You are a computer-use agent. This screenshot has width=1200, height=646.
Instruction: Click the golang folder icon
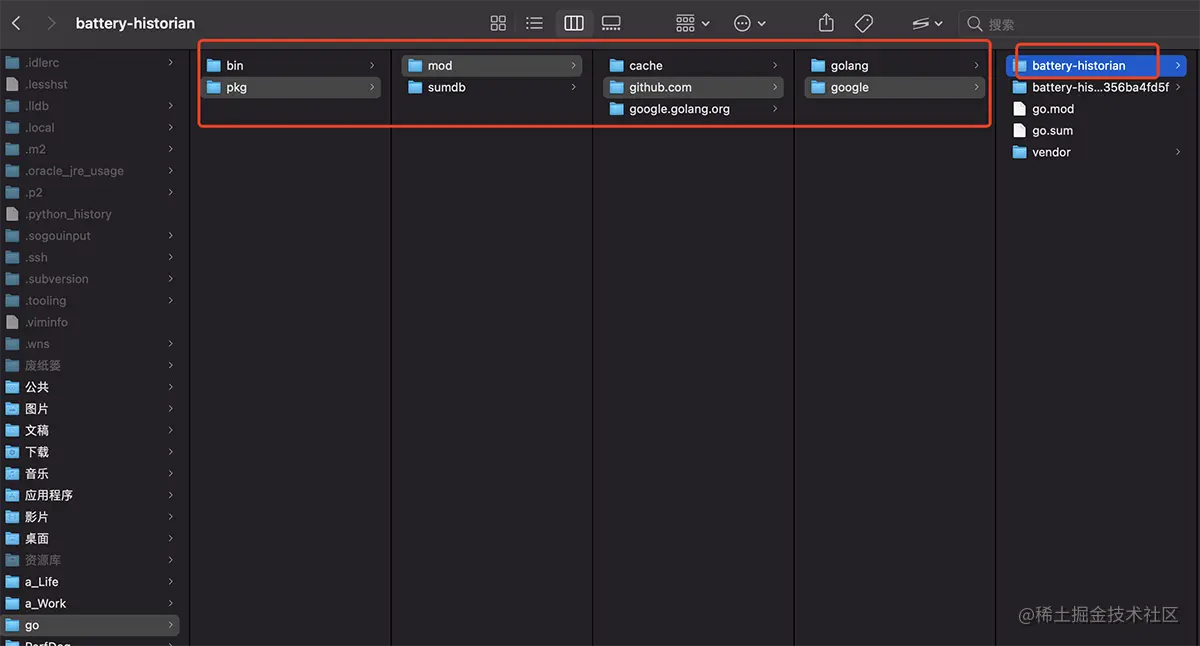pyautogui.click(x=818, y=66)
